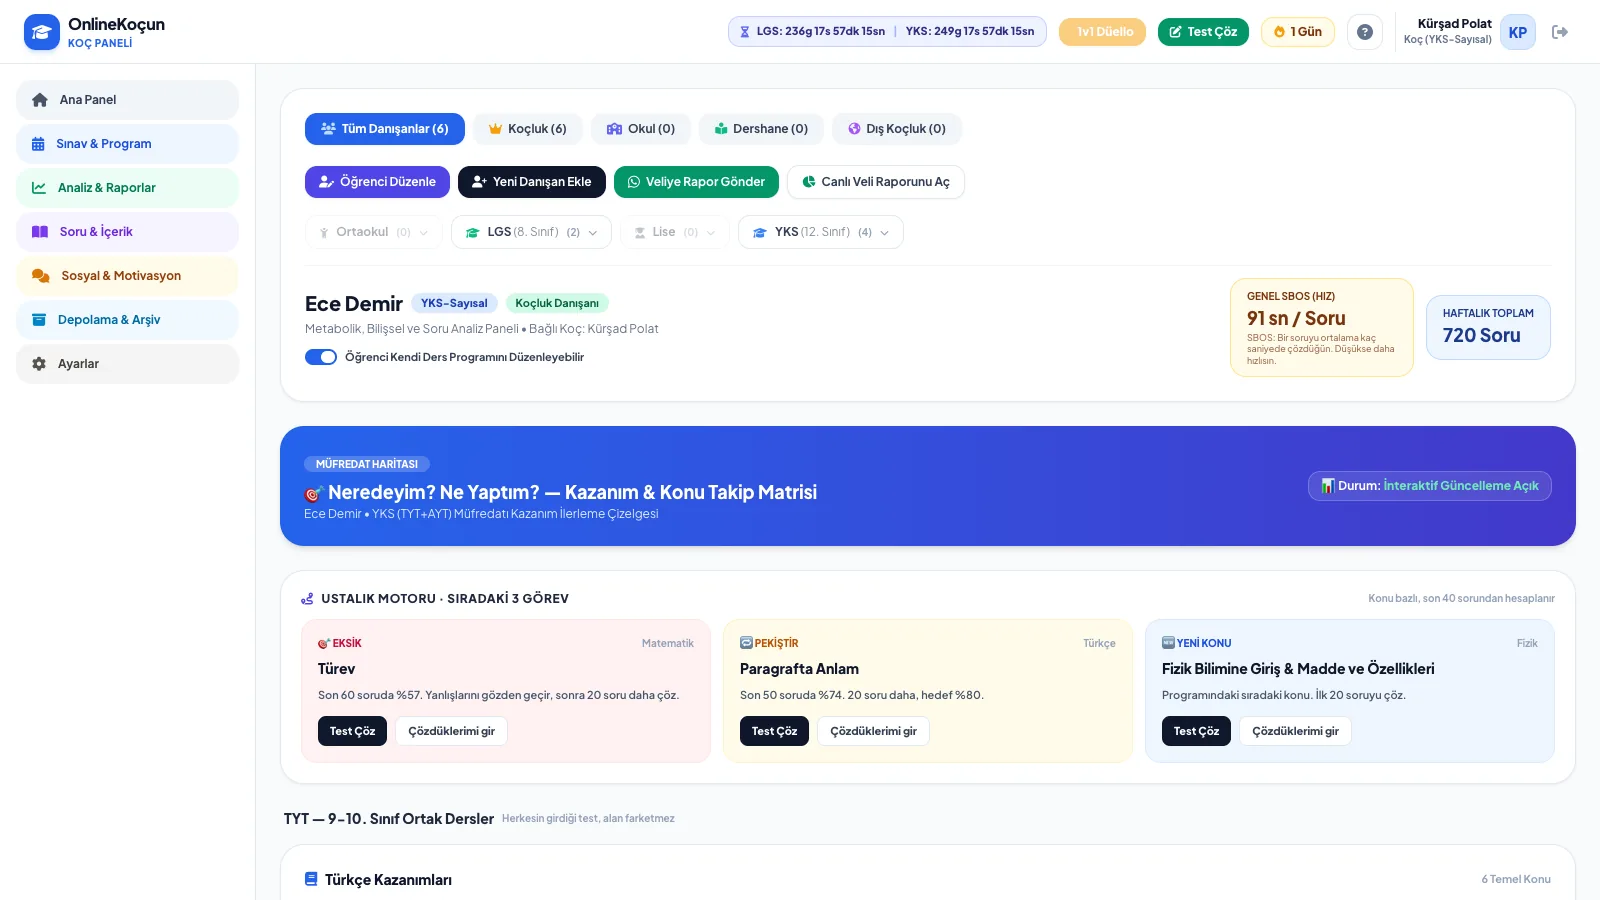Click the book icon beside Türkçe Kazanımları
This screenshot has height=900, width=1600.
tap(311, 879)
